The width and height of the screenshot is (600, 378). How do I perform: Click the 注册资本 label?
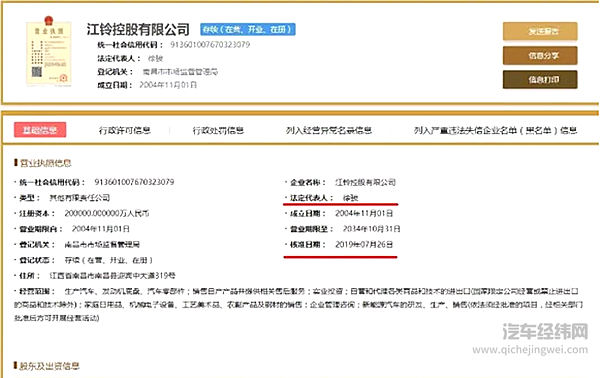click(37, 213)
